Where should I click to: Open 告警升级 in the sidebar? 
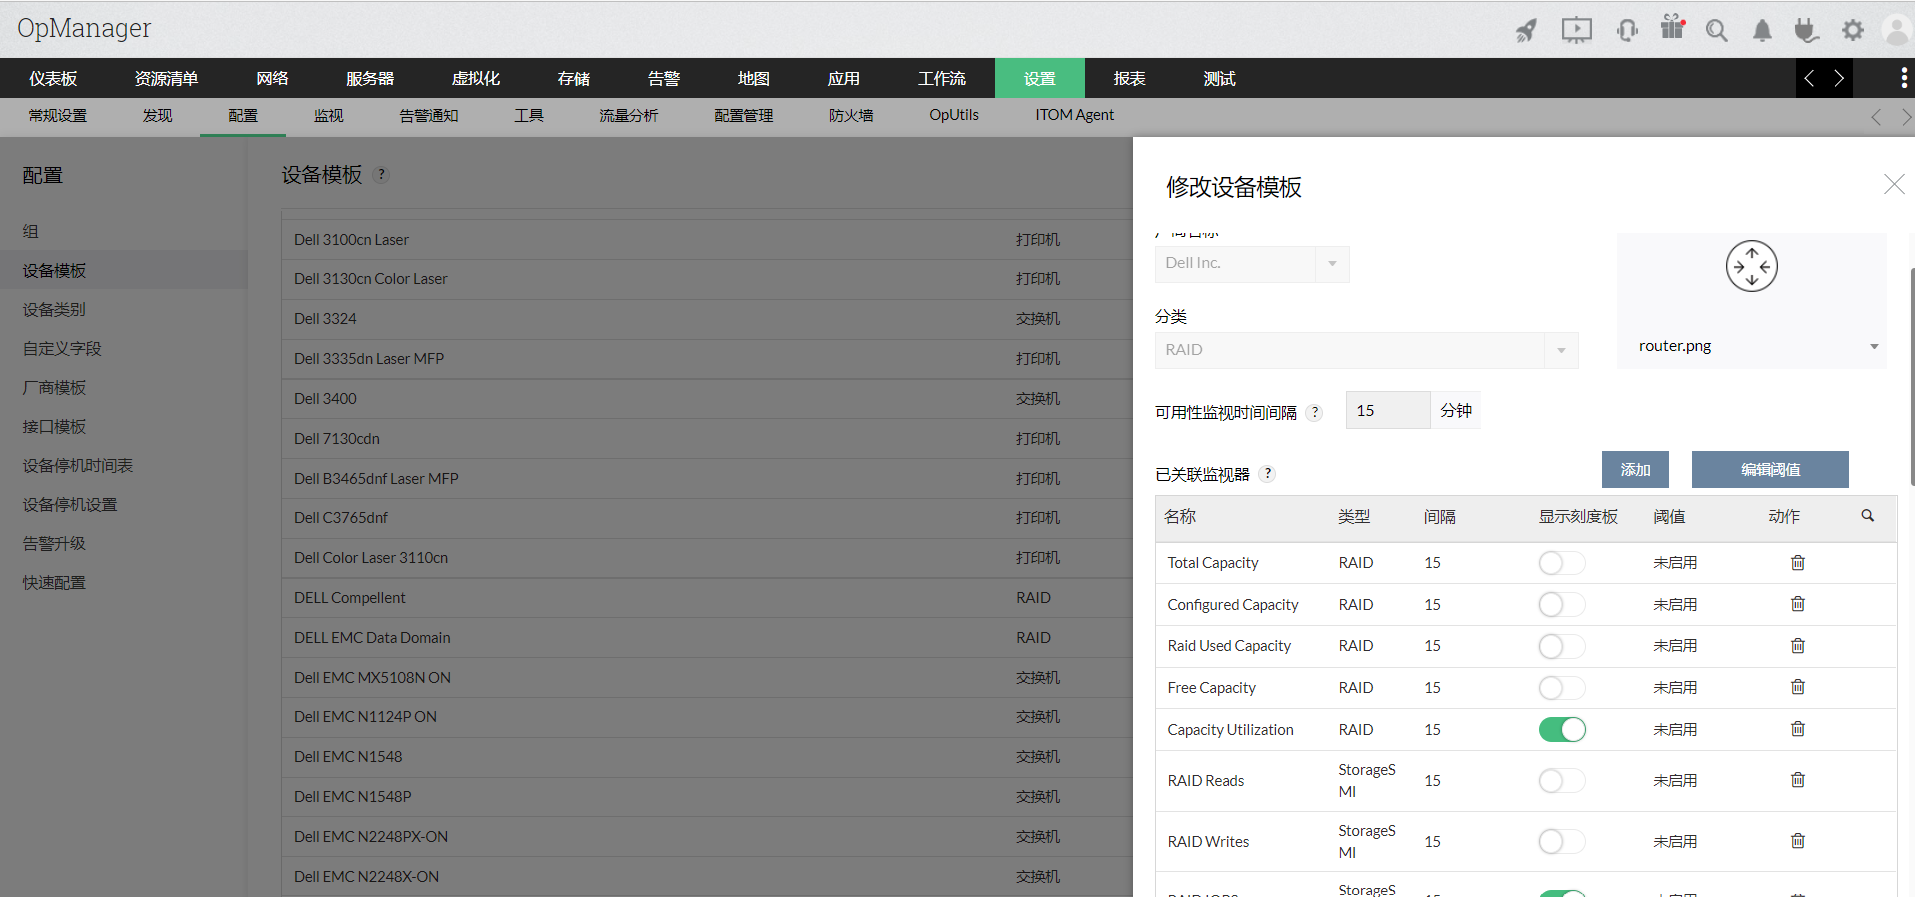(x=54, y=544)
